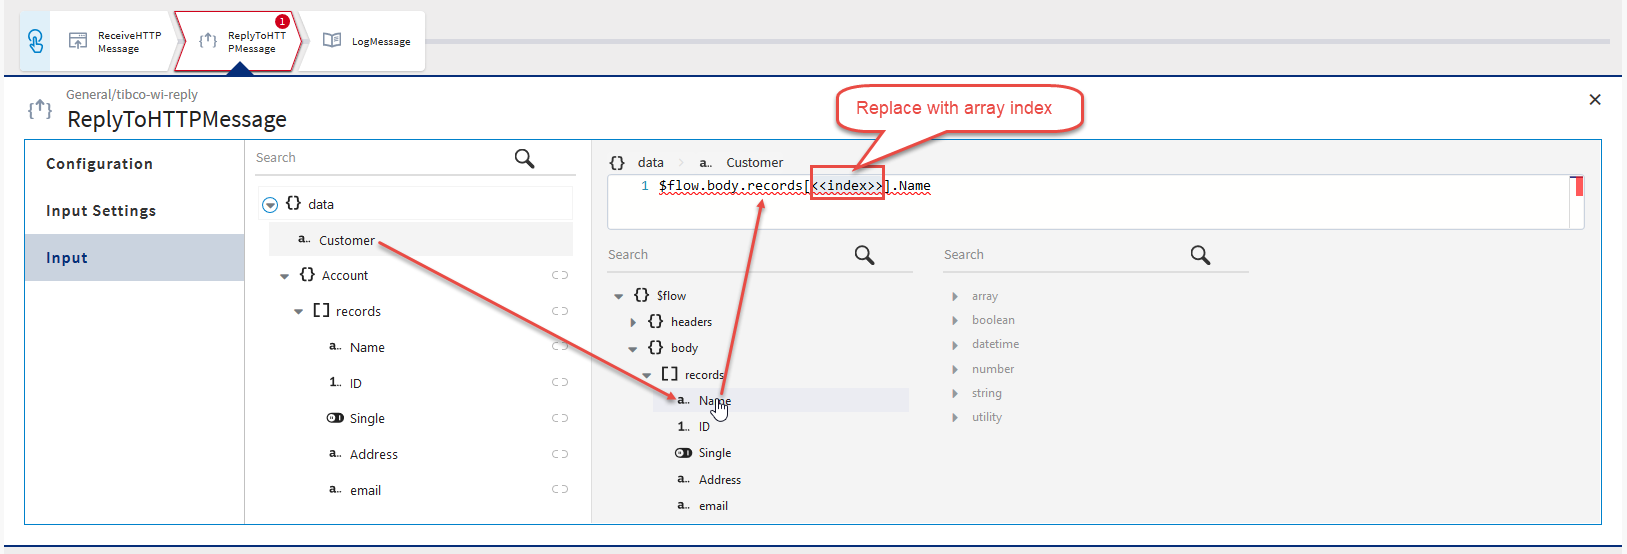
Task: Click the ReplyToHTTPMessage reply icon in header
Action: click(x=40, y=109)
